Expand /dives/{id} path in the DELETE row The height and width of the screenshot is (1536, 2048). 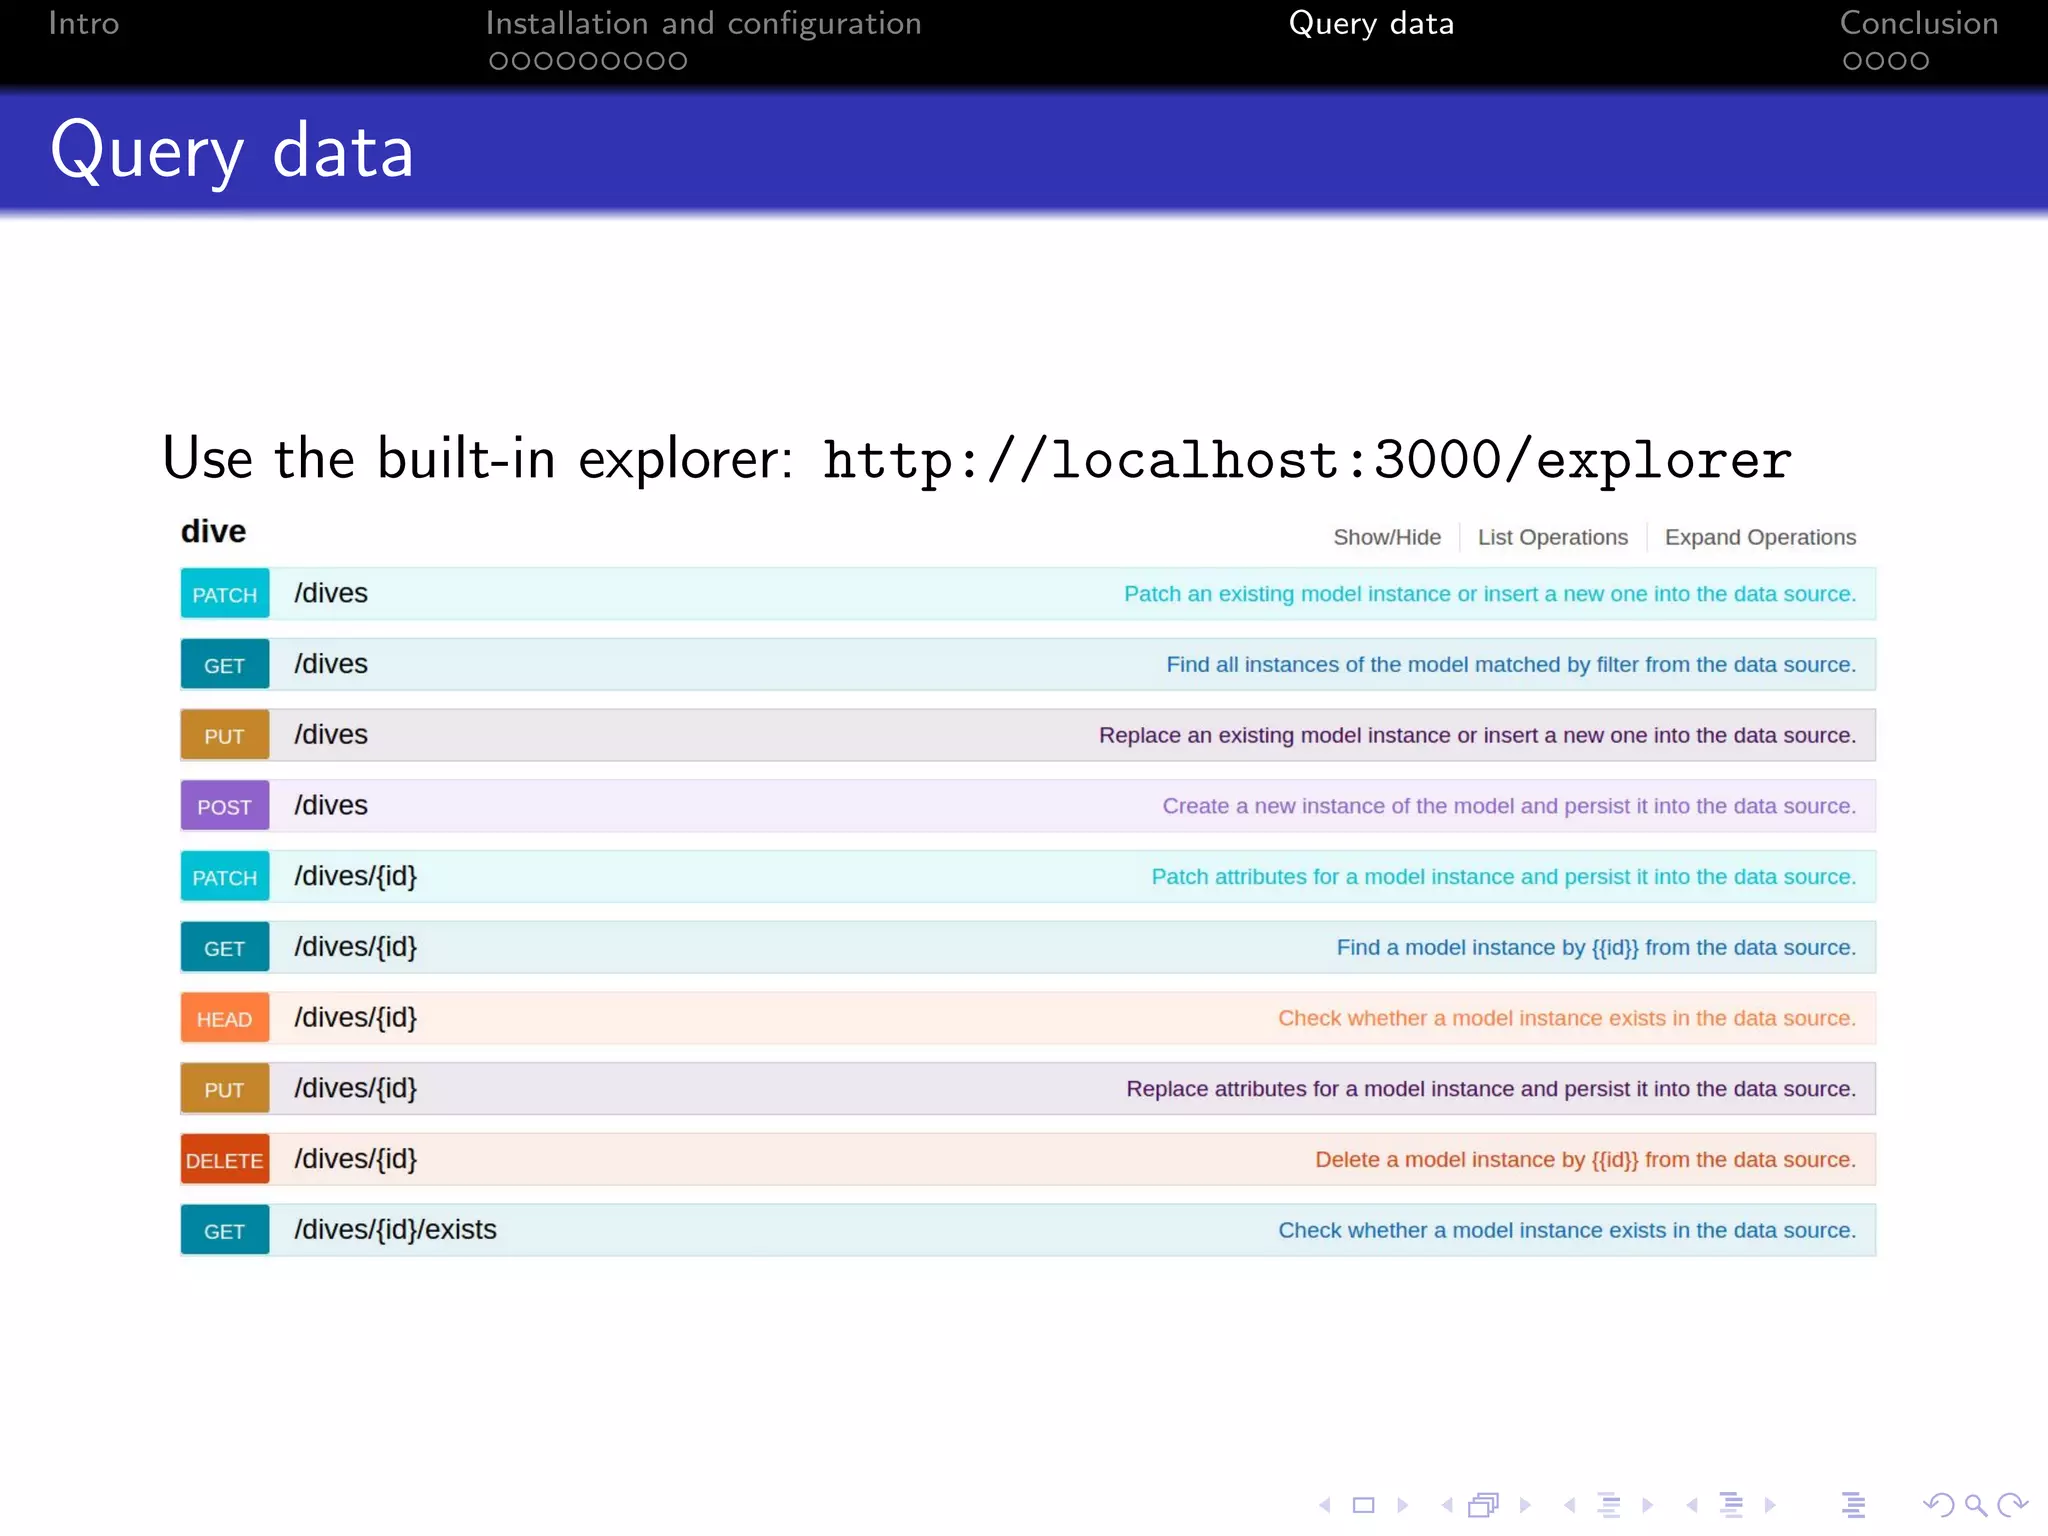(355, 1159)
